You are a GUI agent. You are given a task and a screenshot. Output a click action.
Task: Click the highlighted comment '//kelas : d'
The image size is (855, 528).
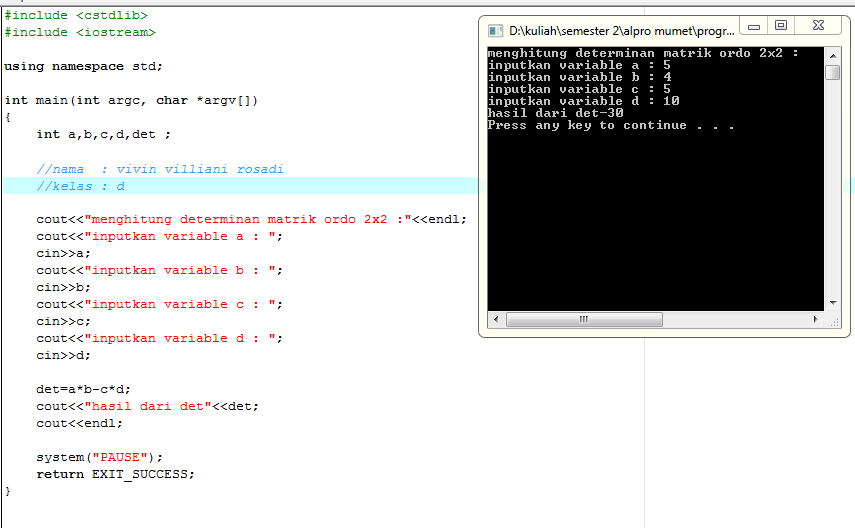click(x=80, y=186)
